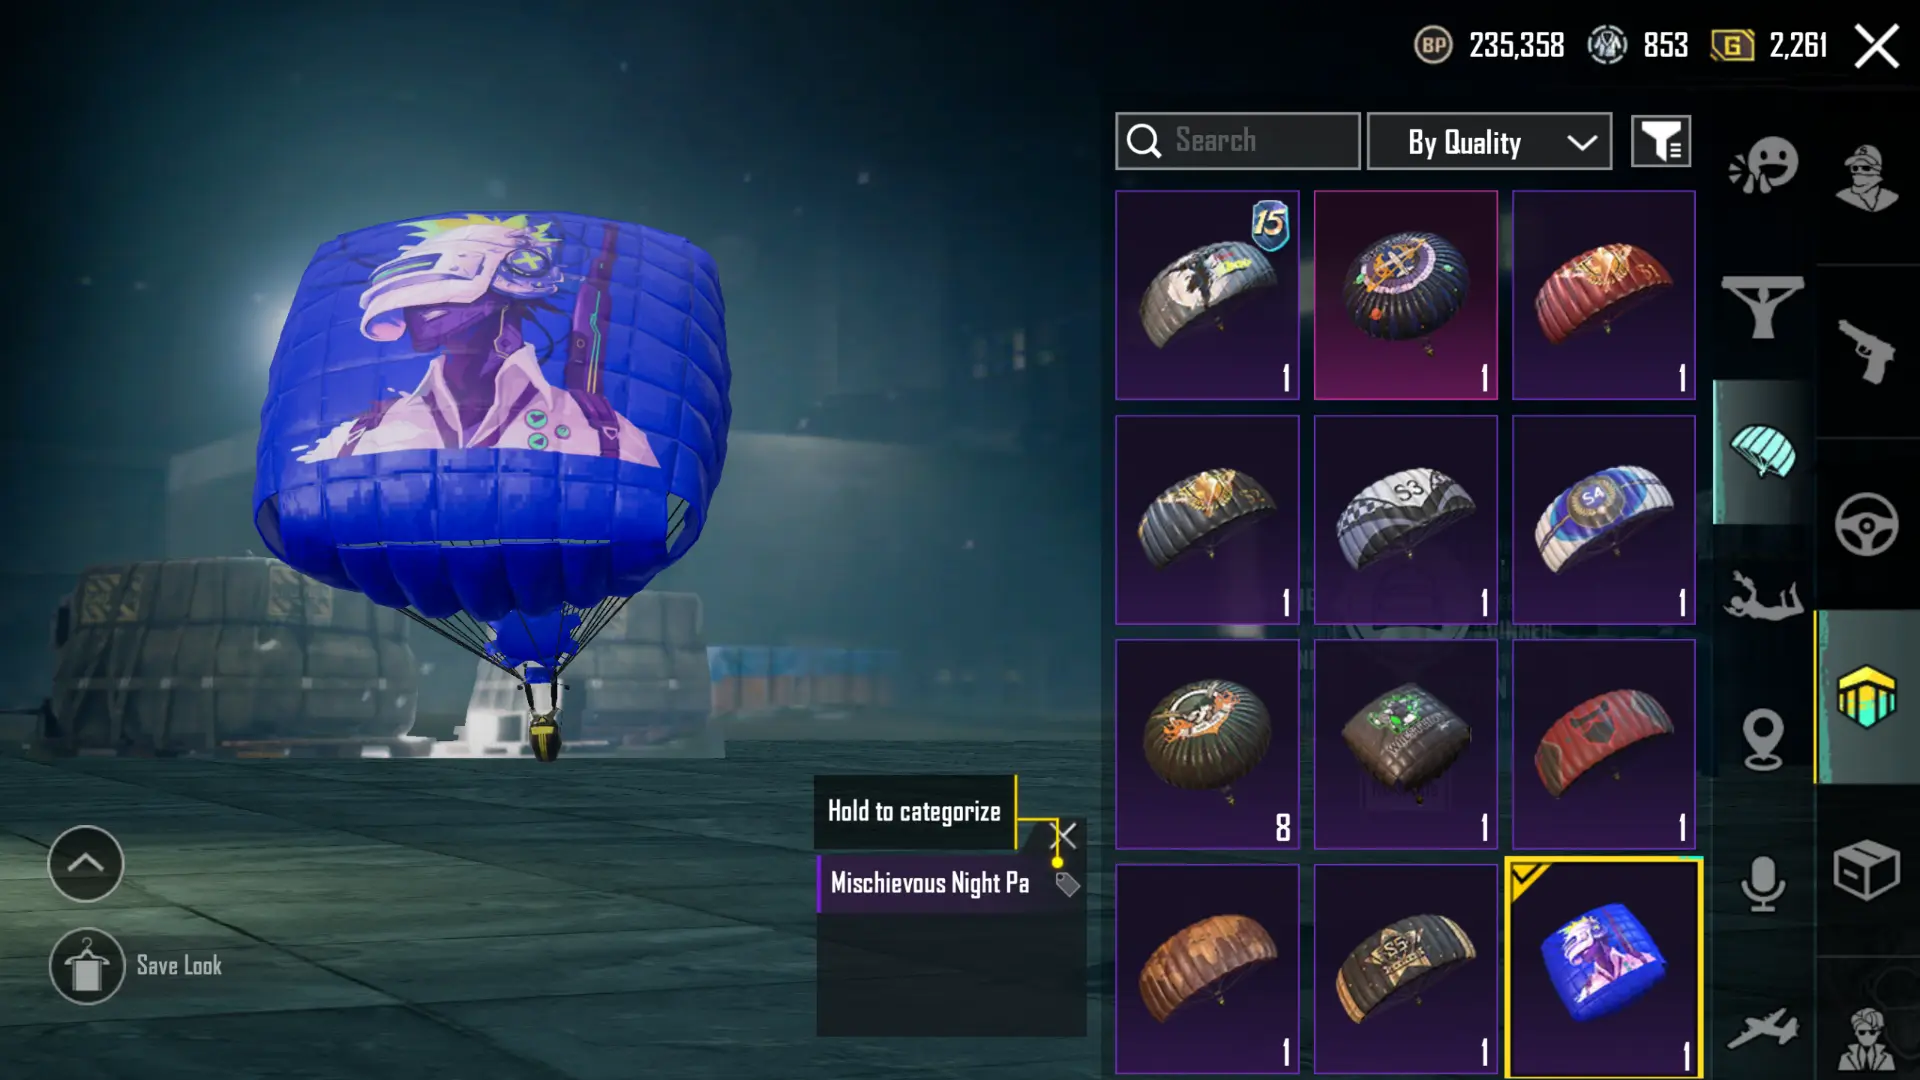Open the weapon skins pistol icon
This screenshot has height=1080, width=1920.
(1866, 351)
